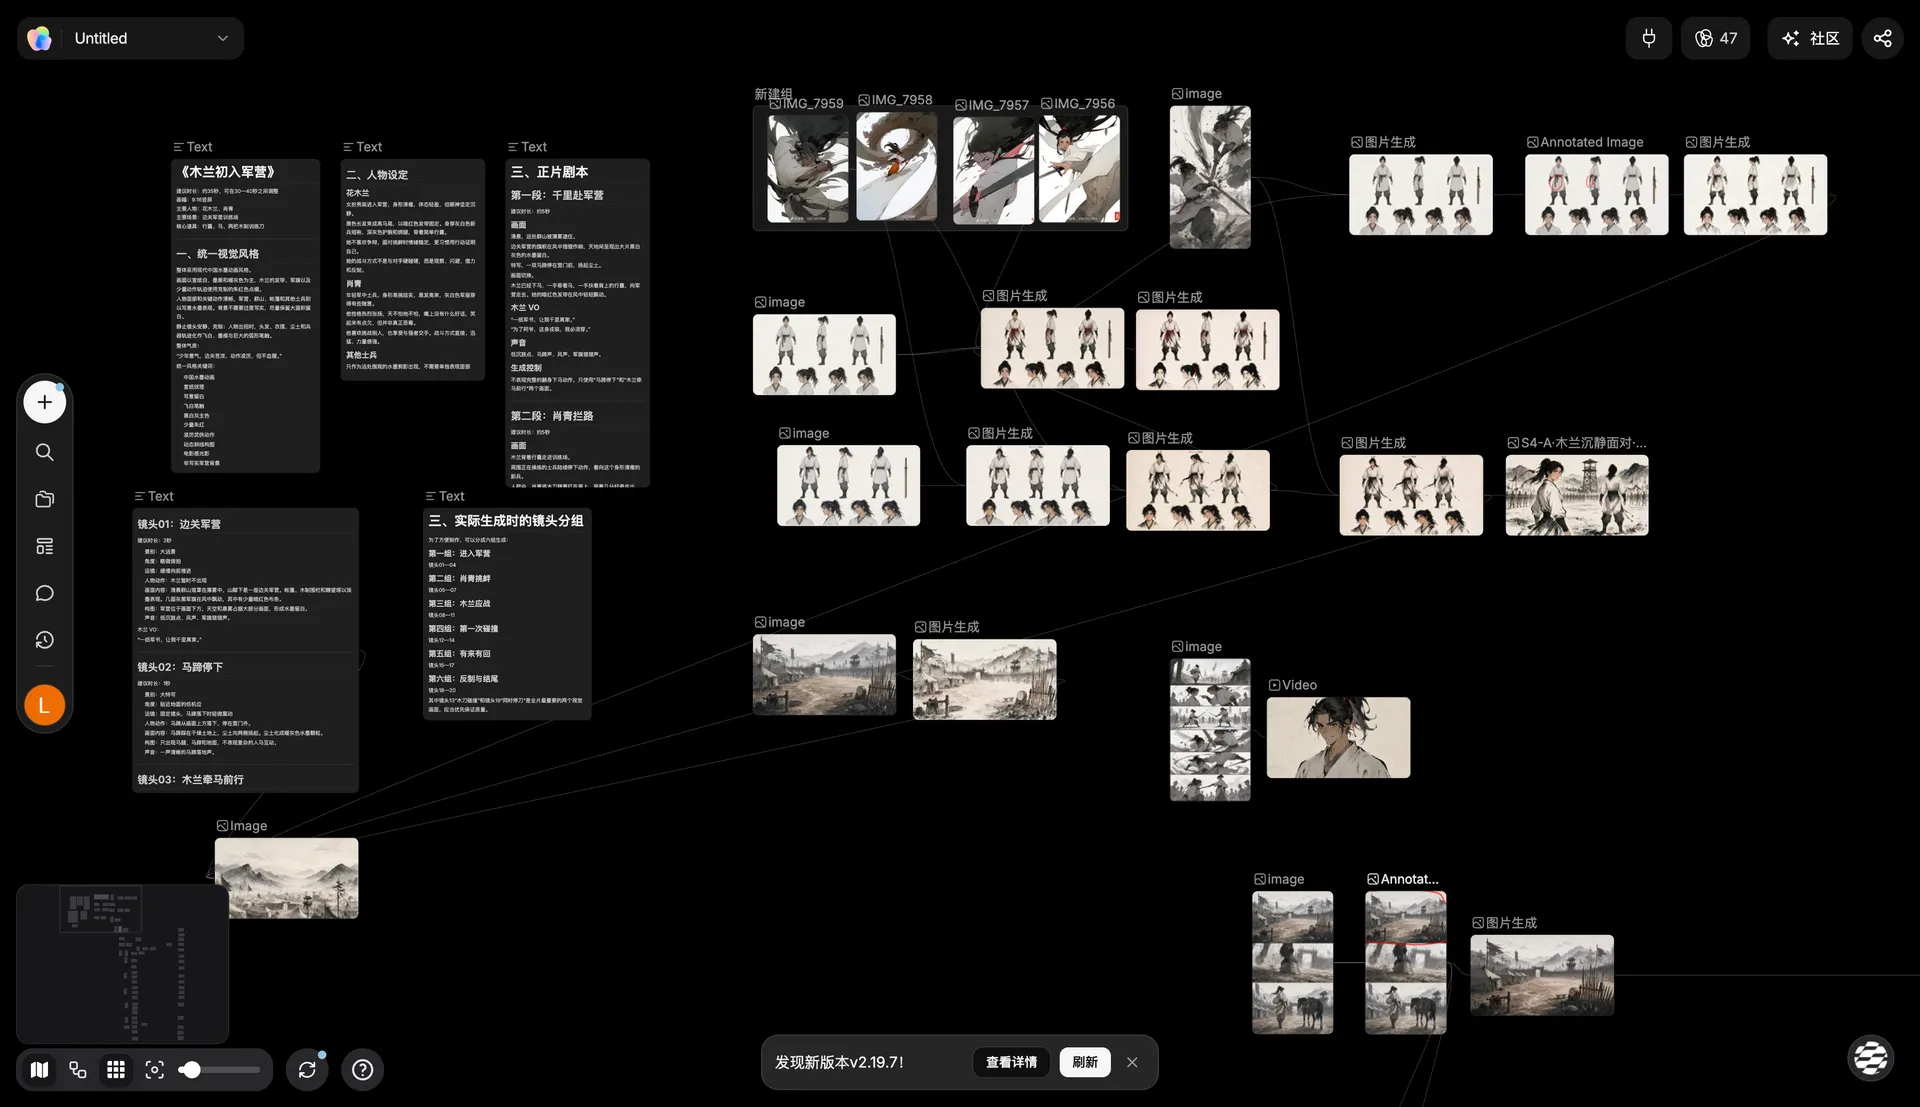Image resolution: width=1920 pixels, height=1107 pixels.
Task: Click the orange L user avatar
Action: pyautogui.click(x=44, y=705)
